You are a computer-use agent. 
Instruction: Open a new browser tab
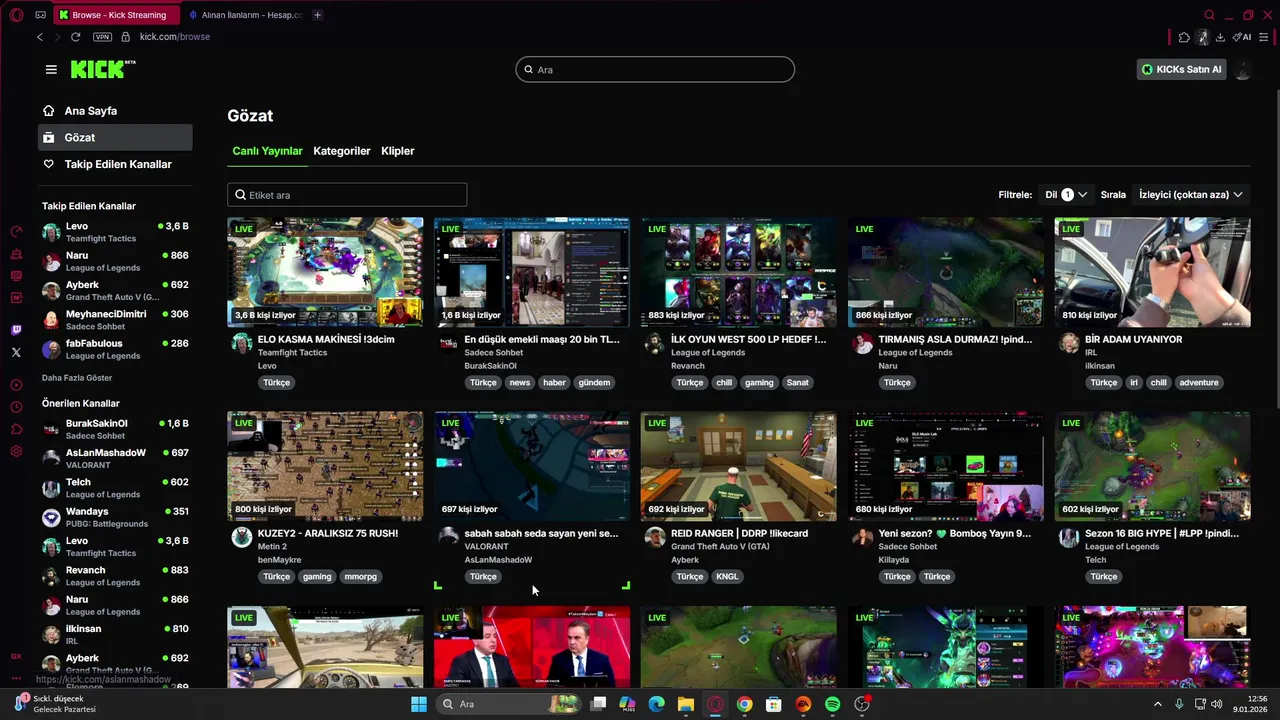tap(317, 15)
